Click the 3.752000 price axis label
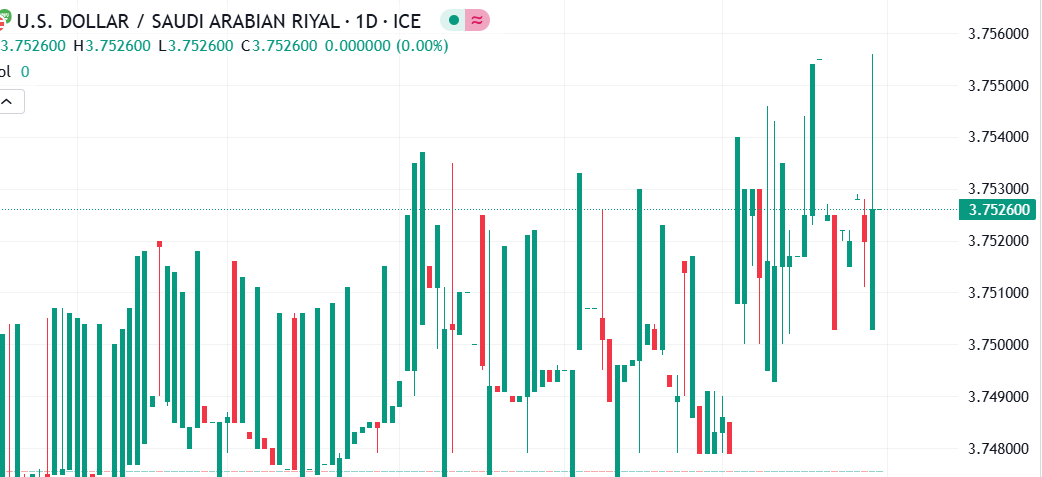 coord(999,241)
